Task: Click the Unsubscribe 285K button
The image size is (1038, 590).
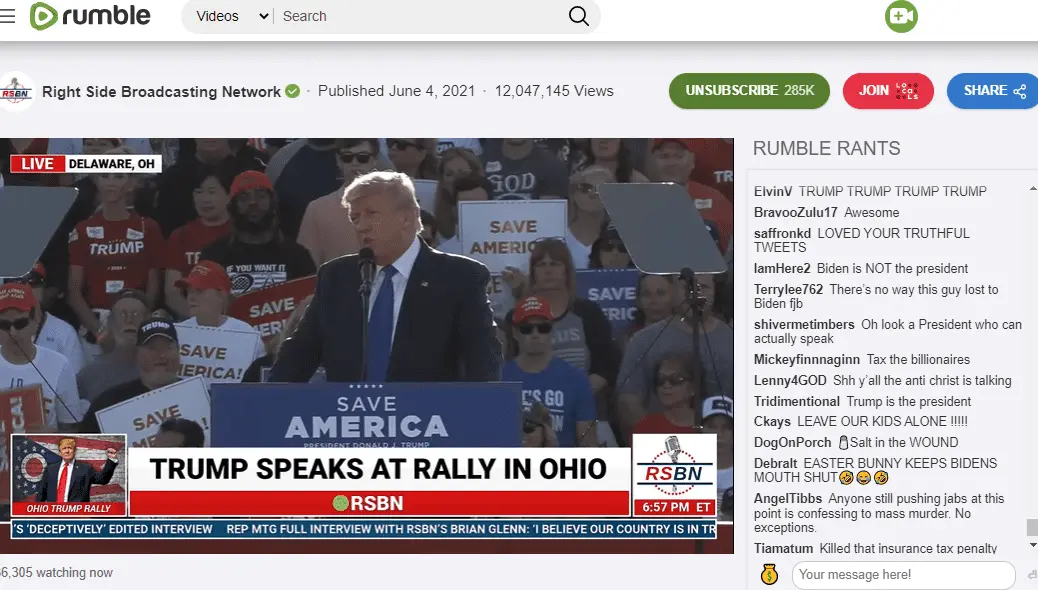Action: 749,91
